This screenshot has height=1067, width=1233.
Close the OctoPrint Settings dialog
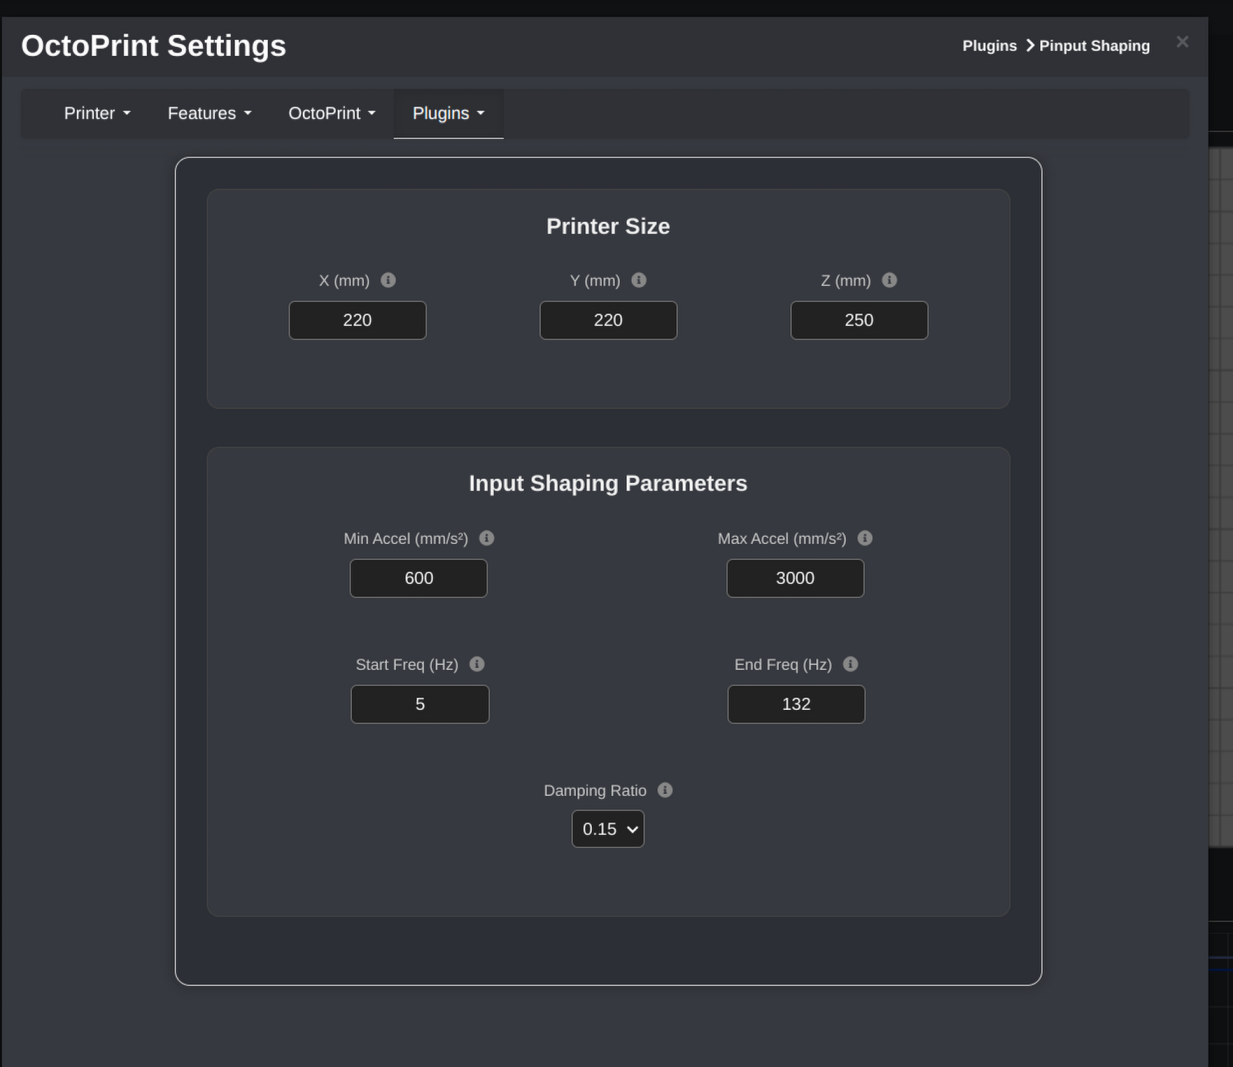(1182, 42)
